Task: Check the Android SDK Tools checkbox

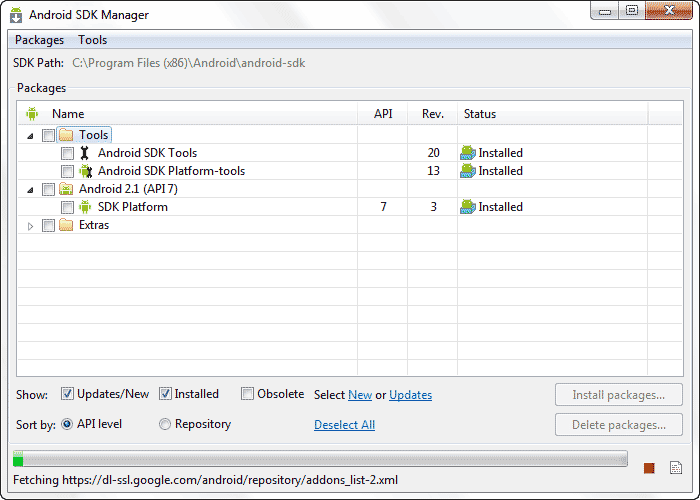Action: coord(67,153)
